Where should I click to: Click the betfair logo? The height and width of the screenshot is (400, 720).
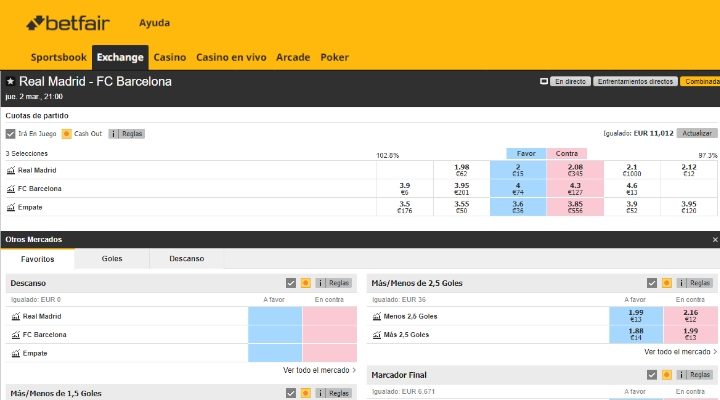pos(68,22)
